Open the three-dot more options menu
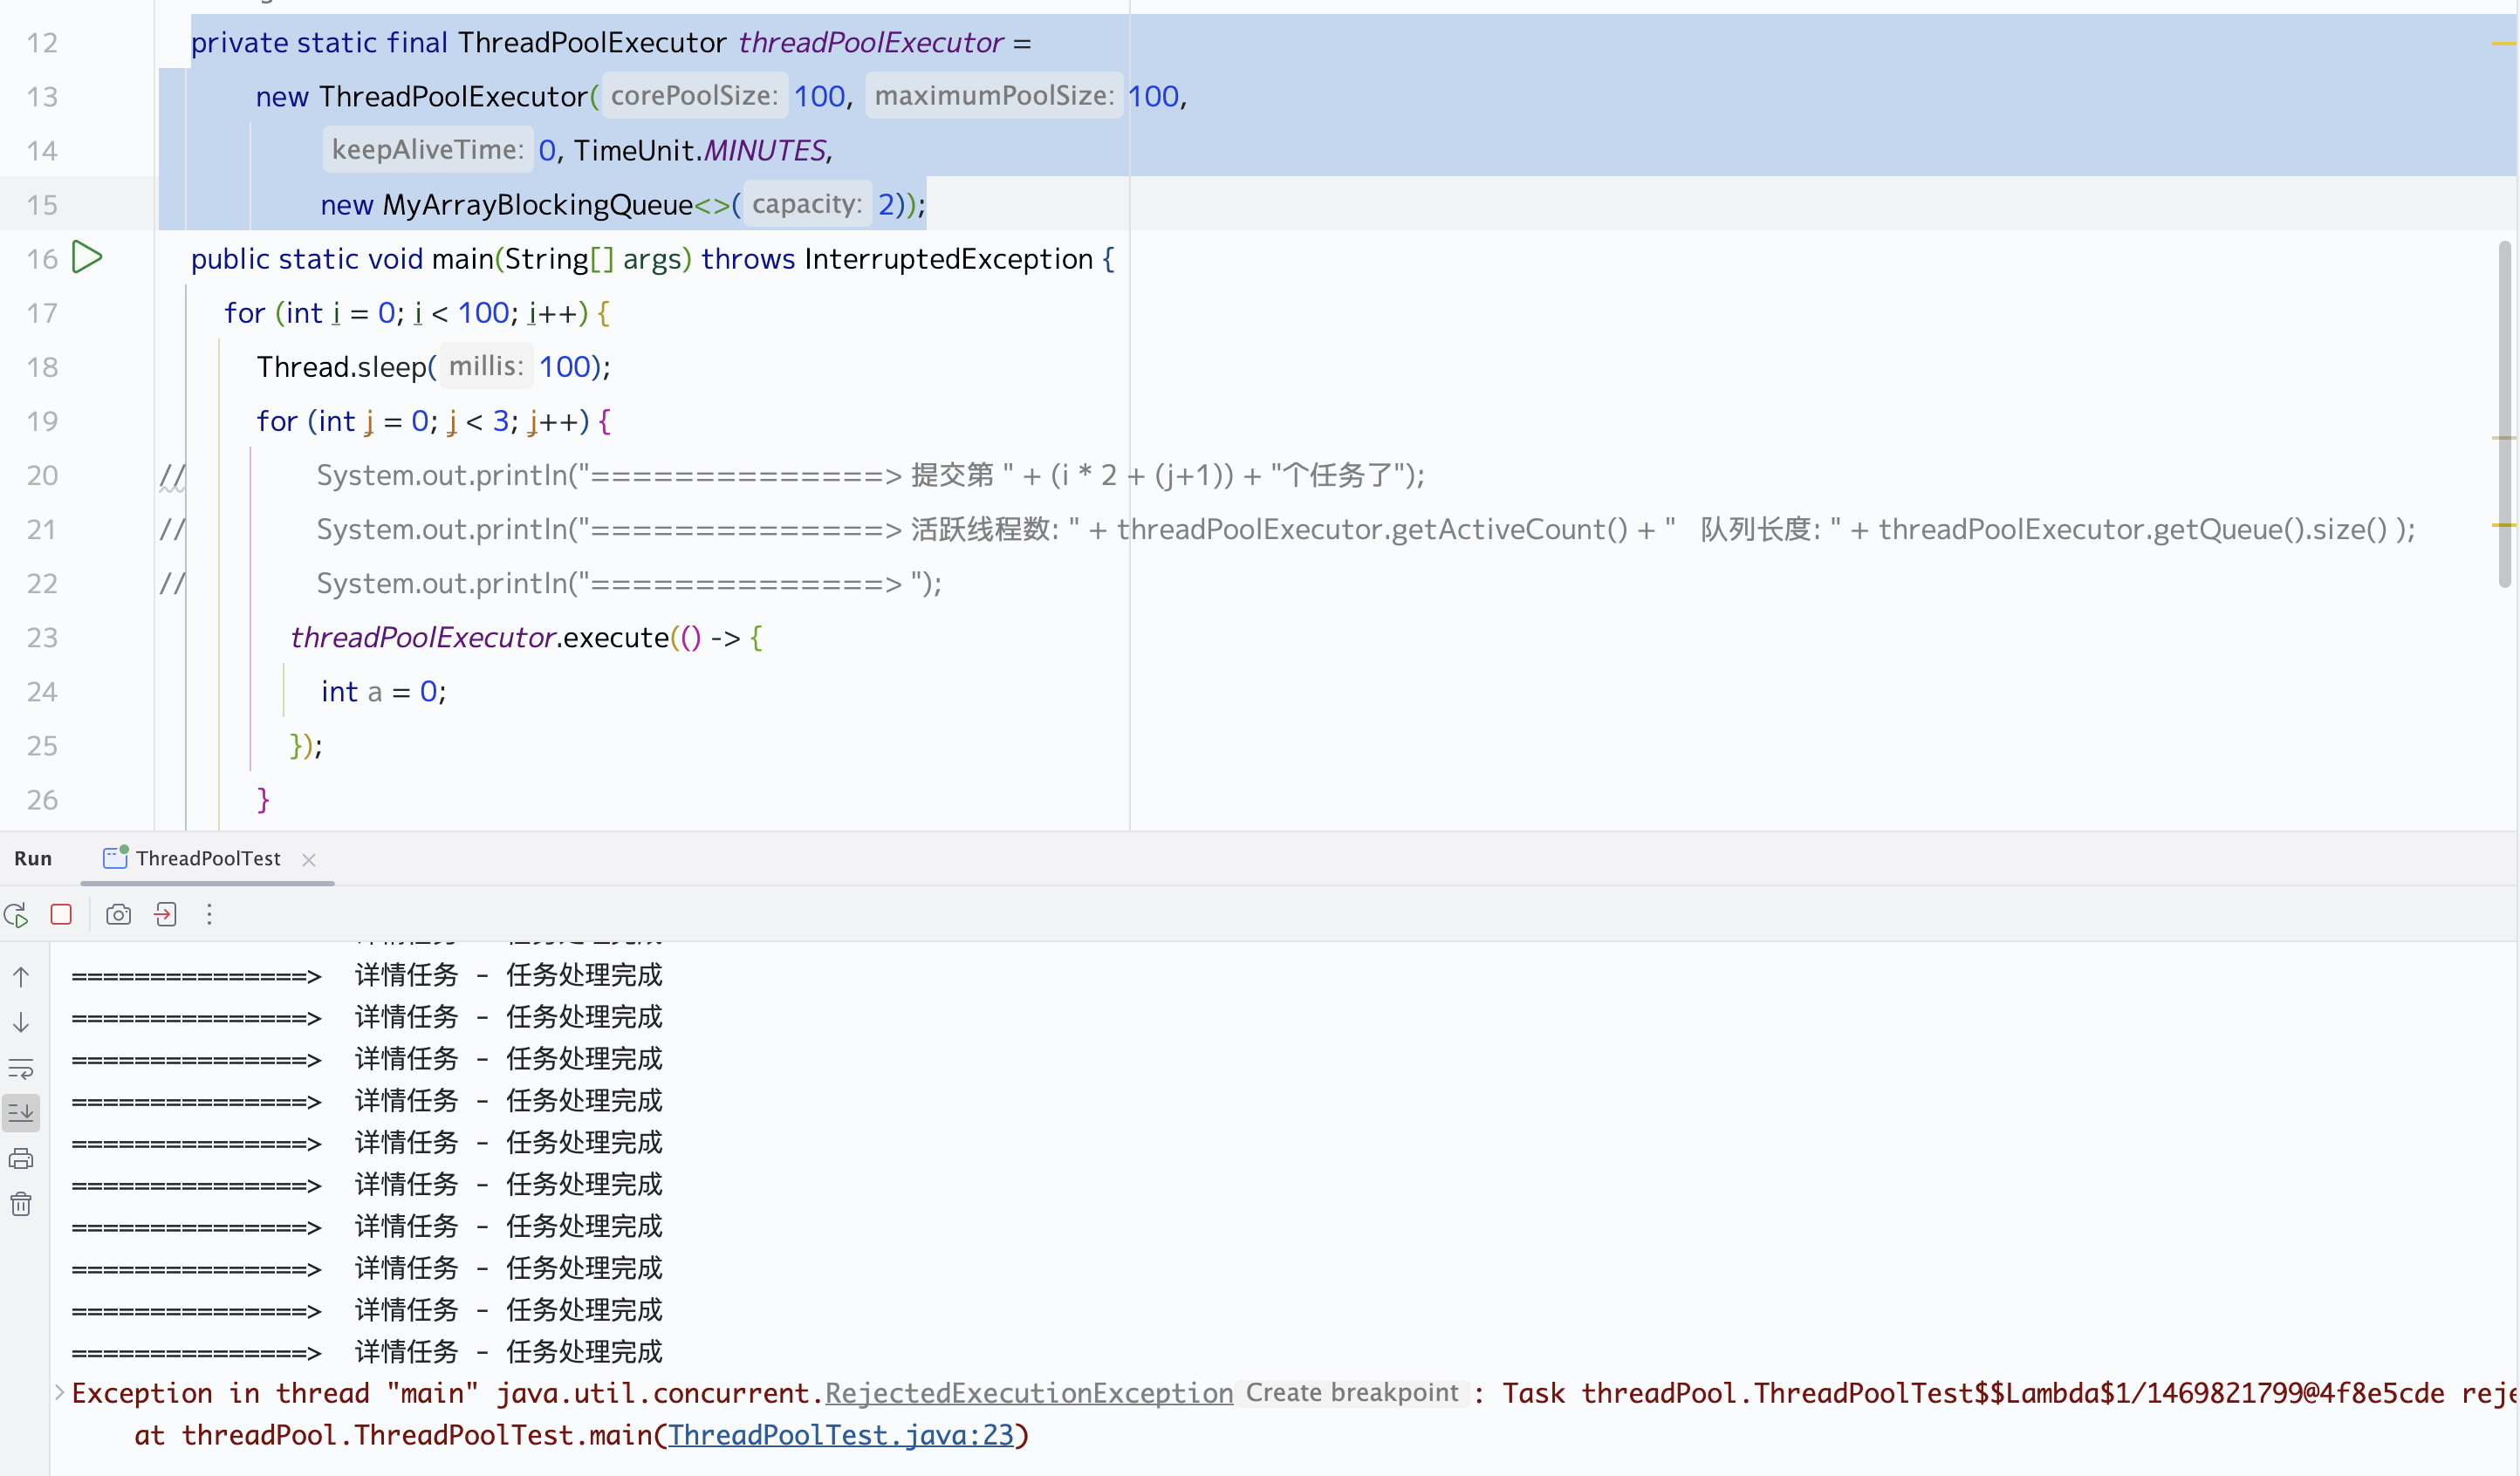The height and width of the screenshot is (1476, 2520). pyautogui.click(x=209, y=915)
